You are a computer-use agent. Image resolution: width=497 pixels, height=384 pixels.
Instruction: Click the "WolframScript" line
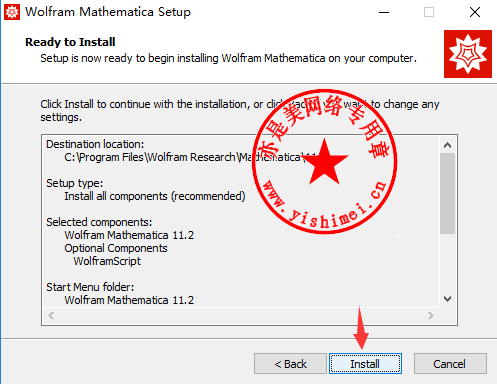click(x=107, y=261)
